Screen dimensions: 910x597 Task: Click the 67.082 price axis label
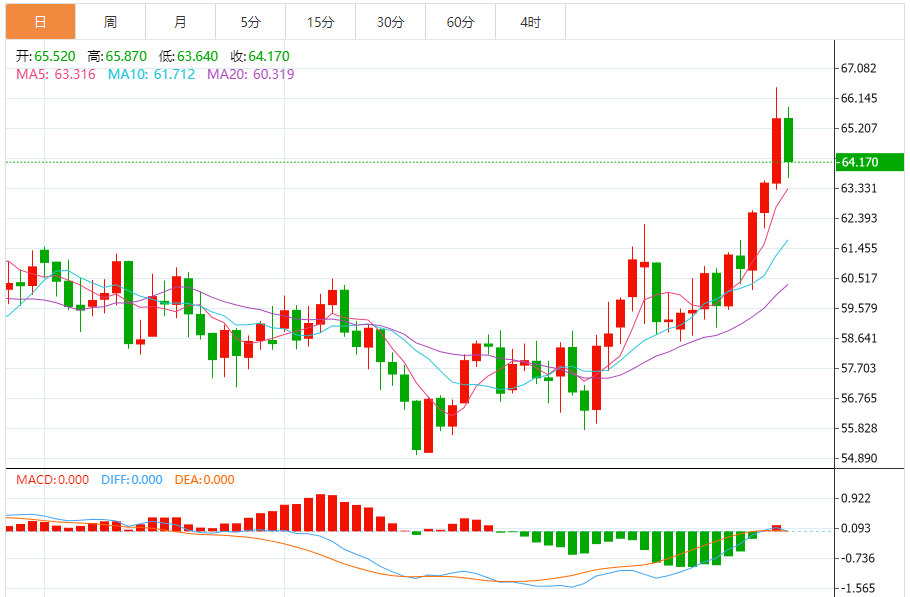(859, 69)
